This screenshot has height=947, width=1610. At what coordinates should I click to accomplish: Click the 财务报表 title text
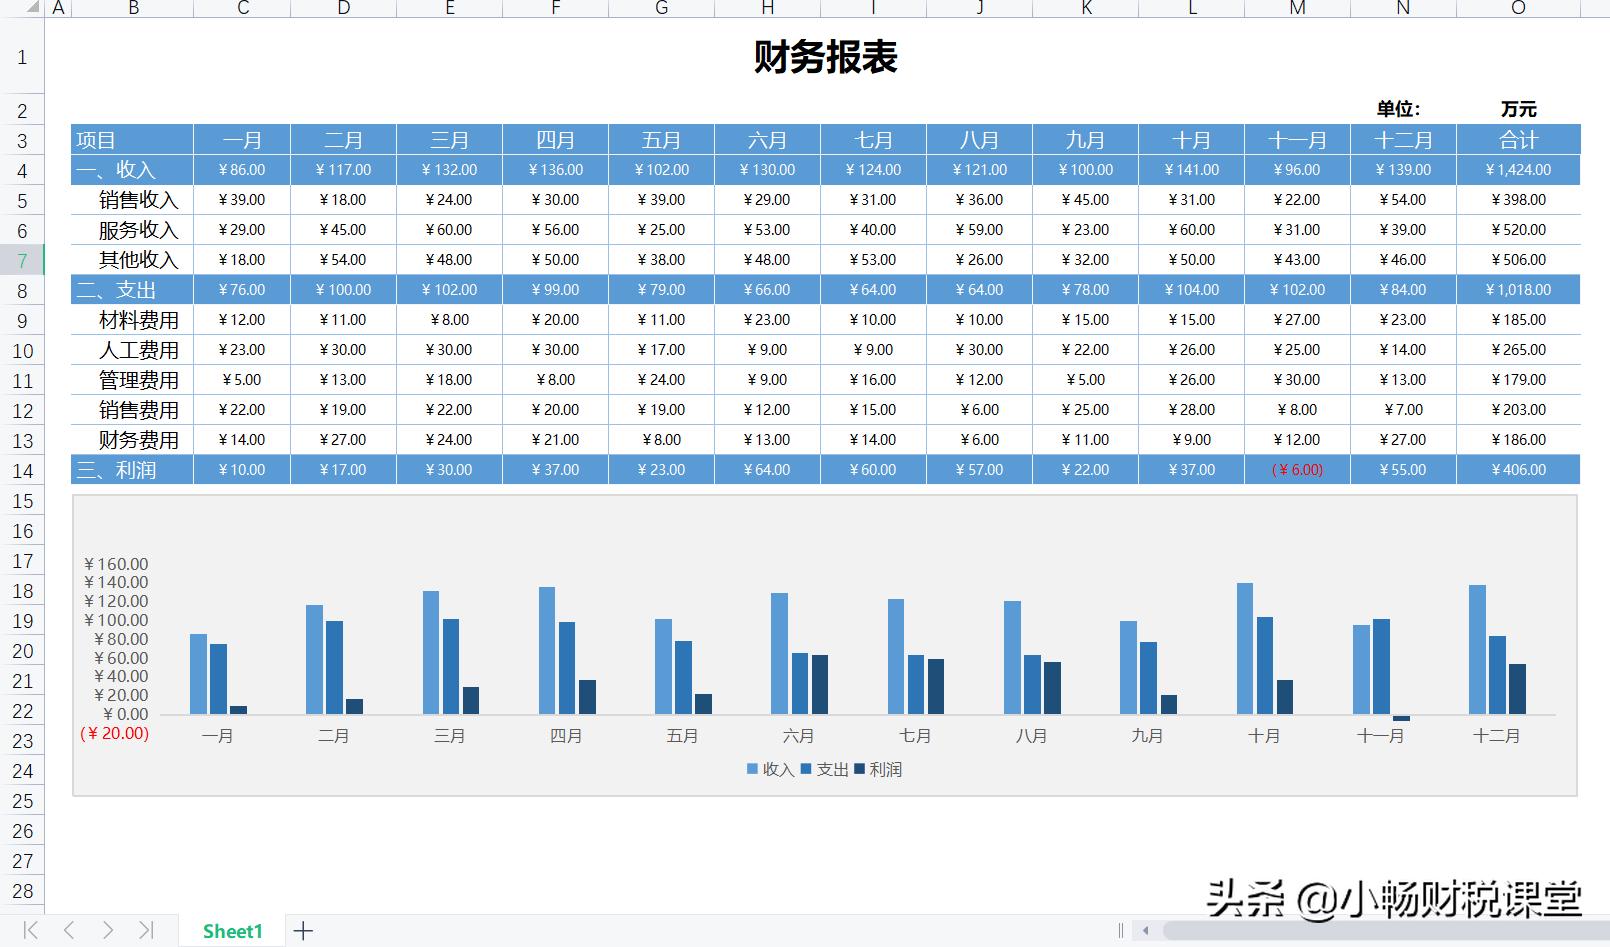pyautogui.click(x=824, y=58)
